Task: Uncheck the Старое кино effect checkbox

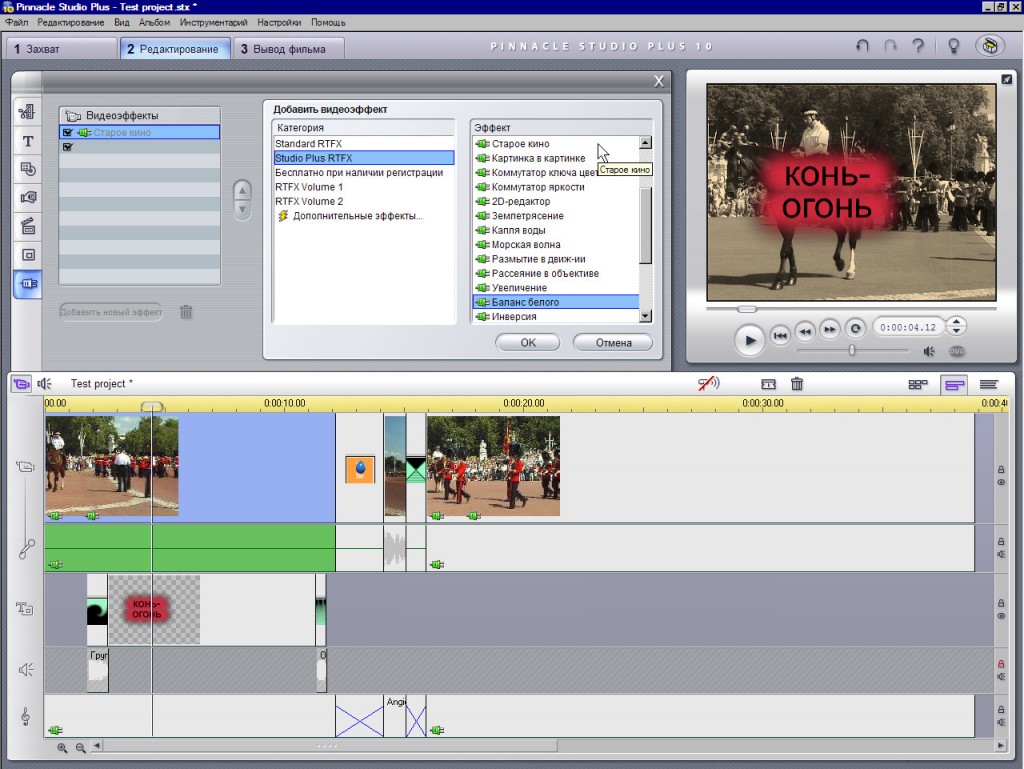Action: click(68, 133)
